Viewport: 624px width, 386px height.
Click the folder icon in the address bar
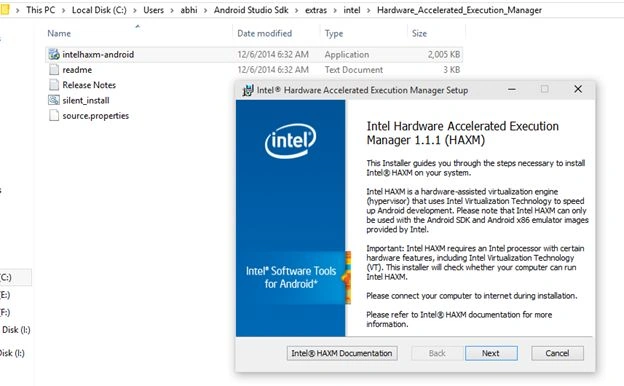pyautogui.click(x=4, y=10)
